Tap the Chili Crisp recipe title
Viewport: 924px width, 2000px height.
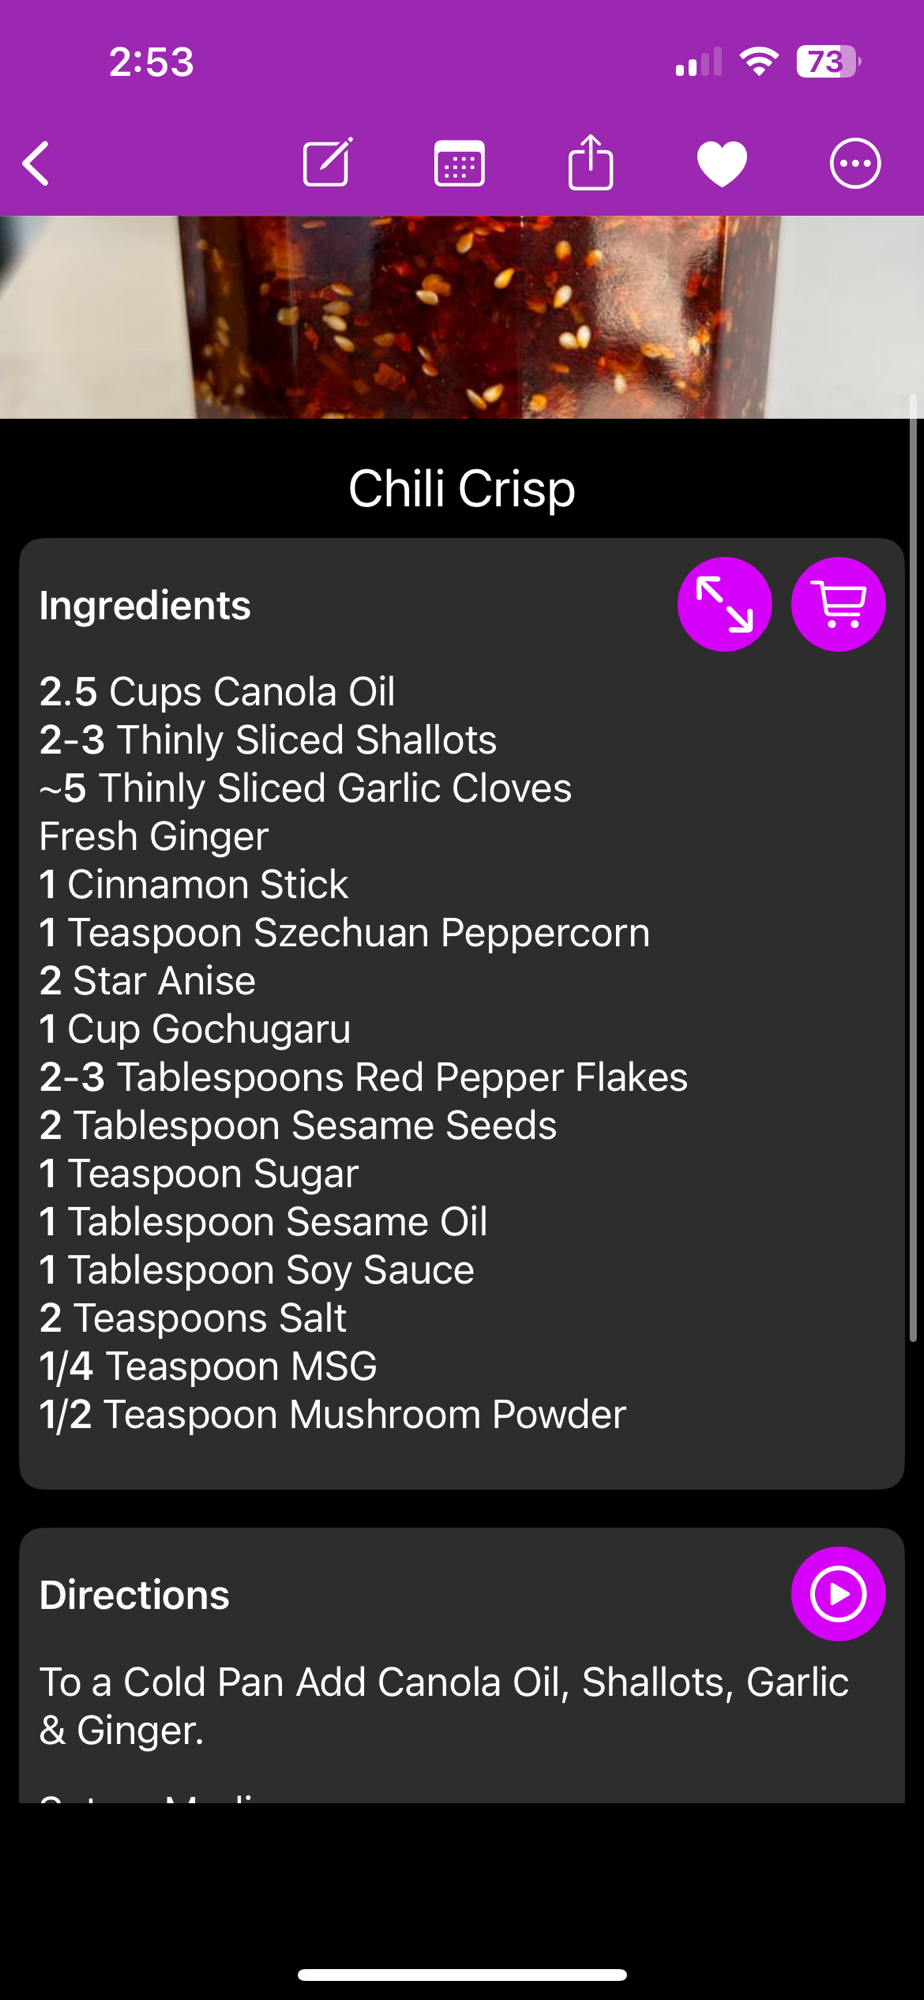click(x=462, y=489)
